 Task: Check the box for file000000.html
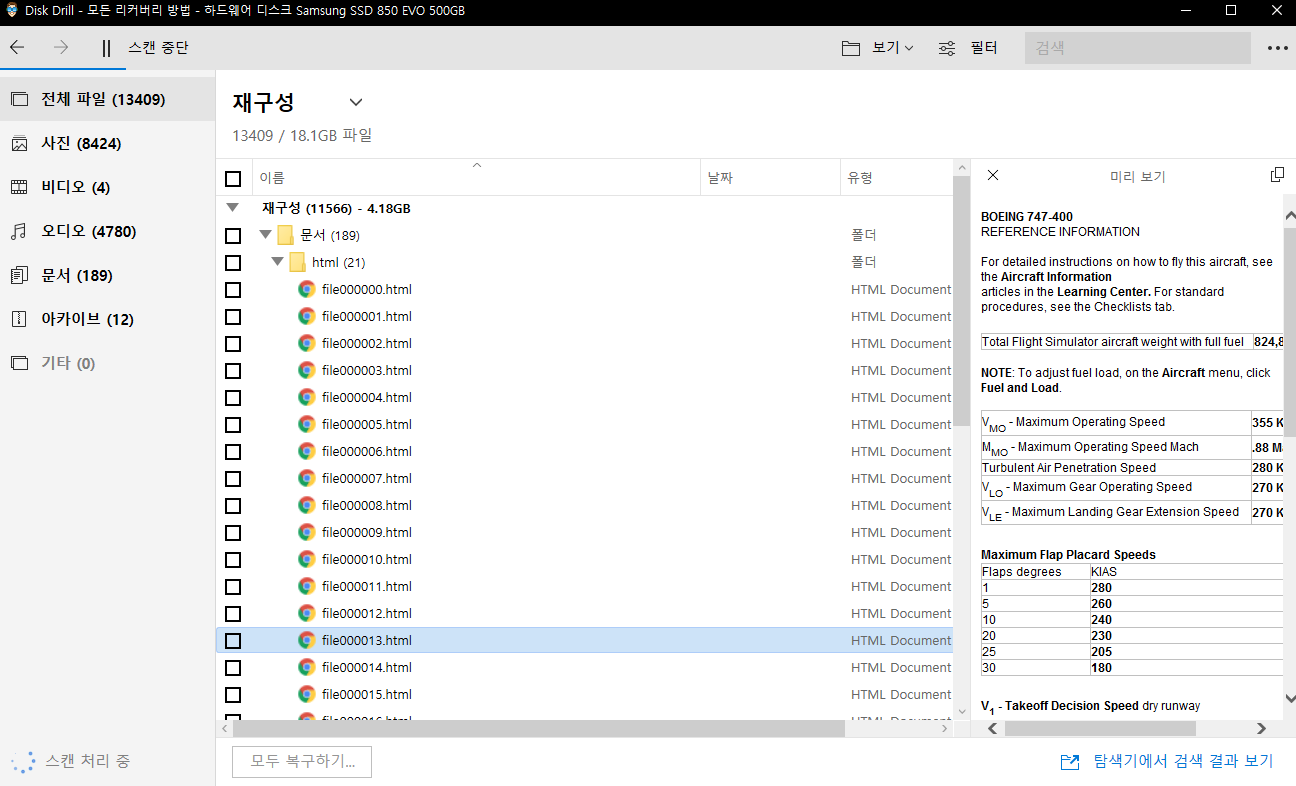pos(233,290)
